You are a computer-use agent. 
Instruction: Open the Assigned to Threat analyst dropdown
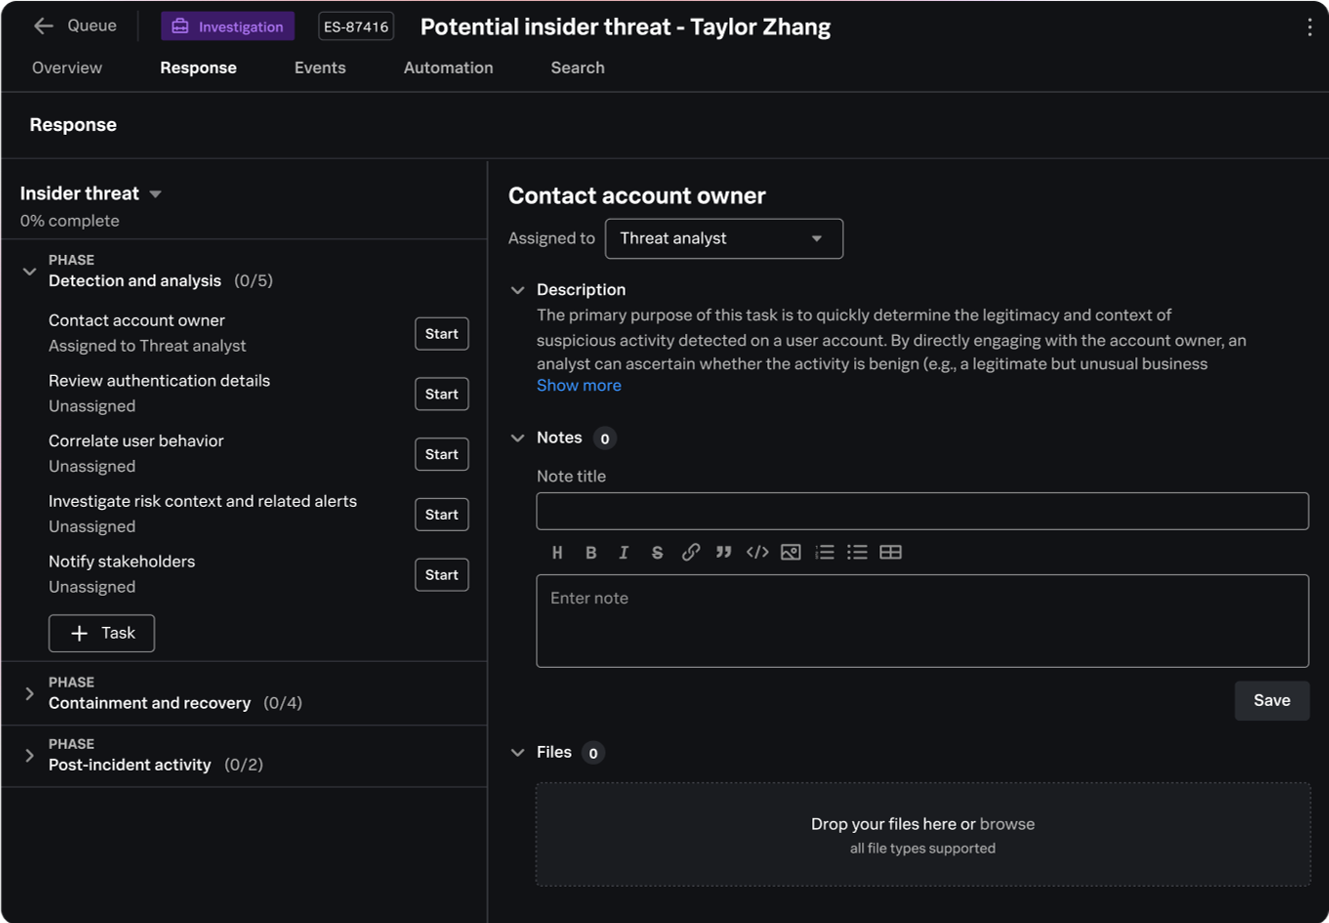click(x=723, y=239)
